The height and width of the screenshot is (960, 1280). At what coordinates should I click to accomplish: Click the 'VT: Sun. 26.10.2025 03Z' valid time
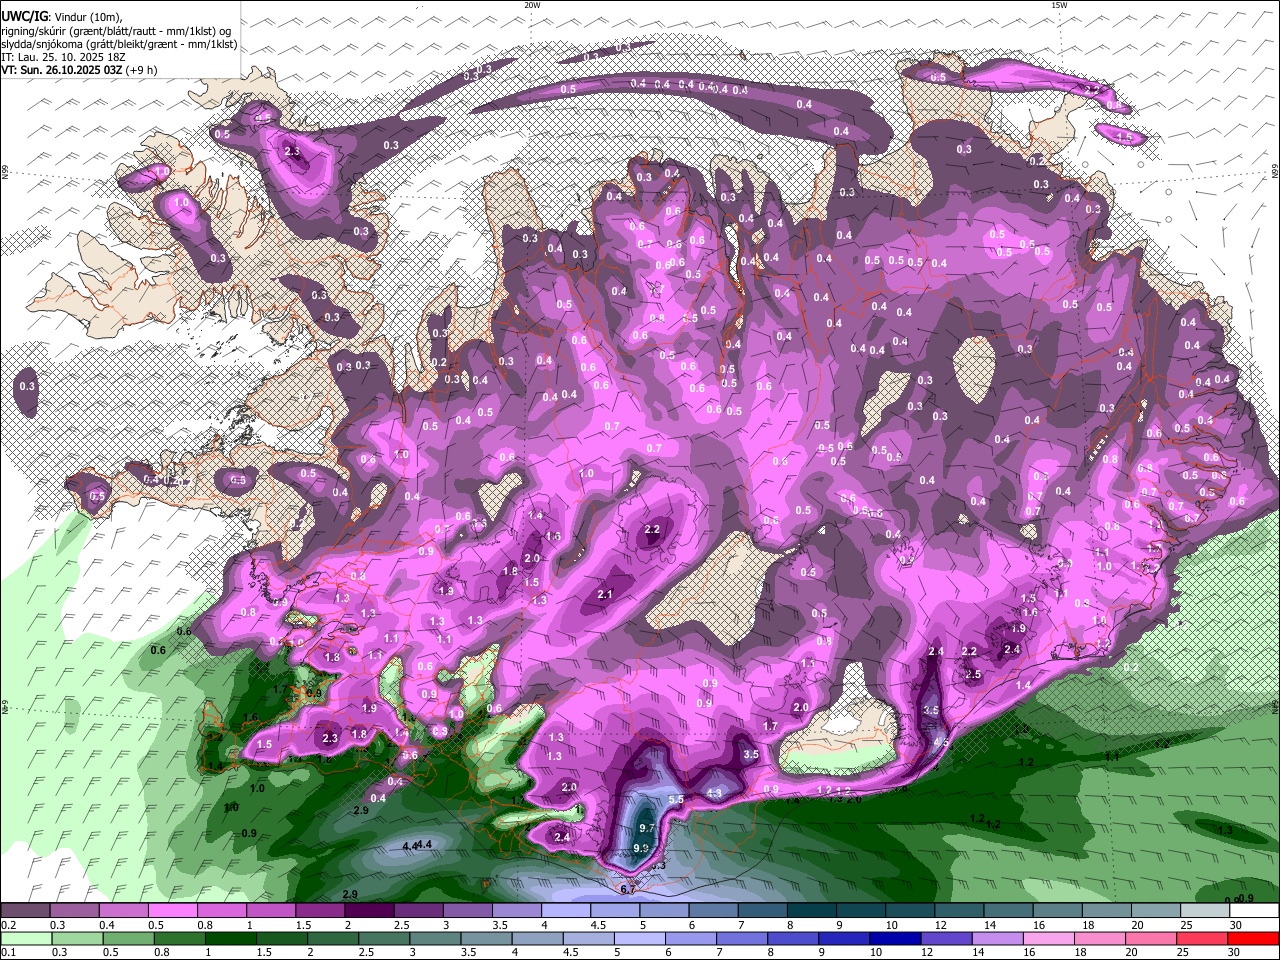coord(62,71)
